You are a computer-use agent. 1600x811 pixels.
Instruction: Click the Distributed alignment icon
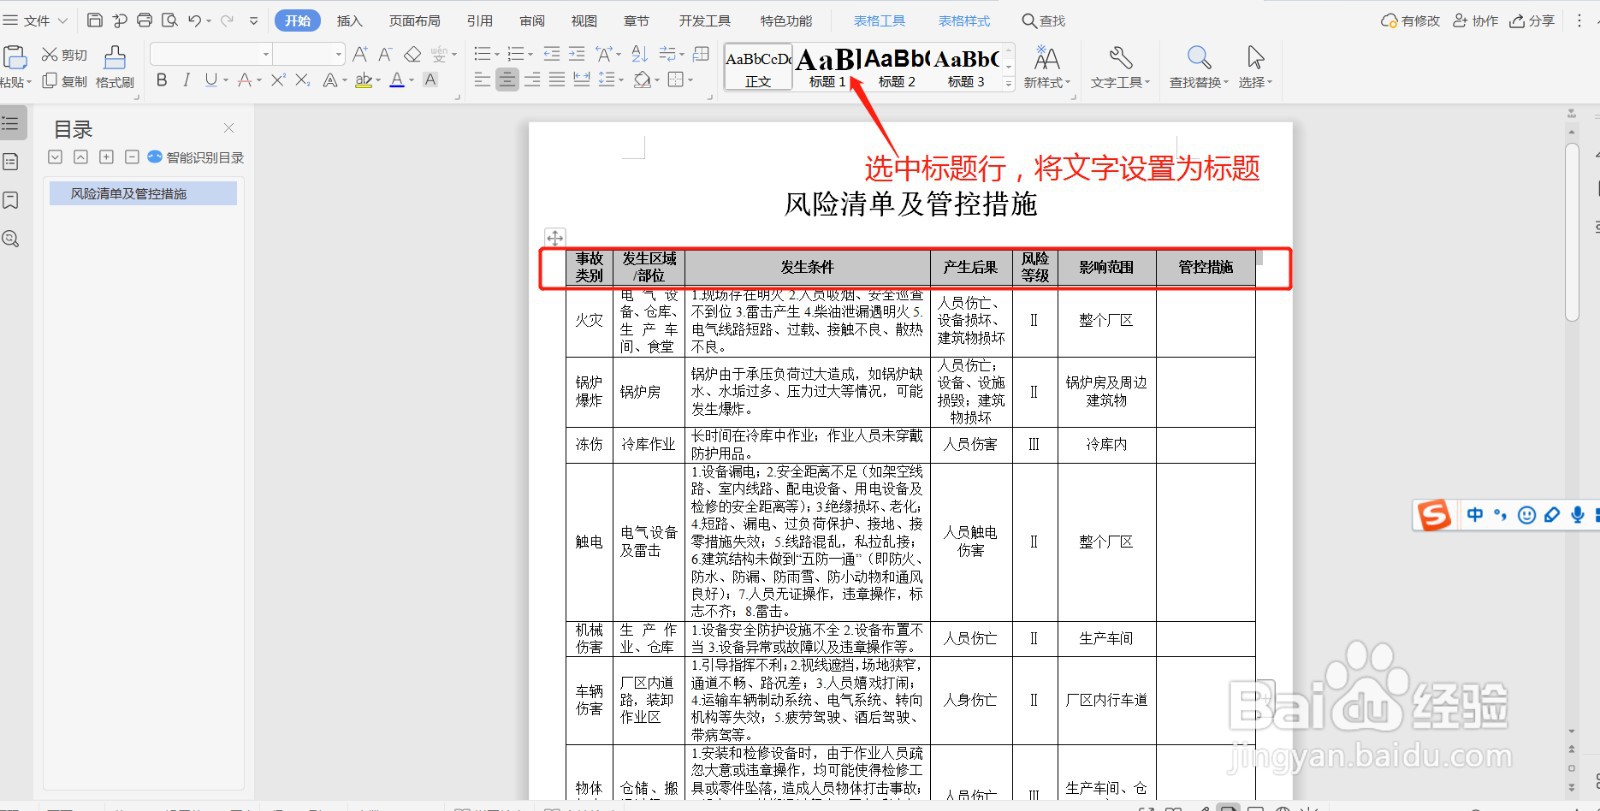[x=582, y=80]
